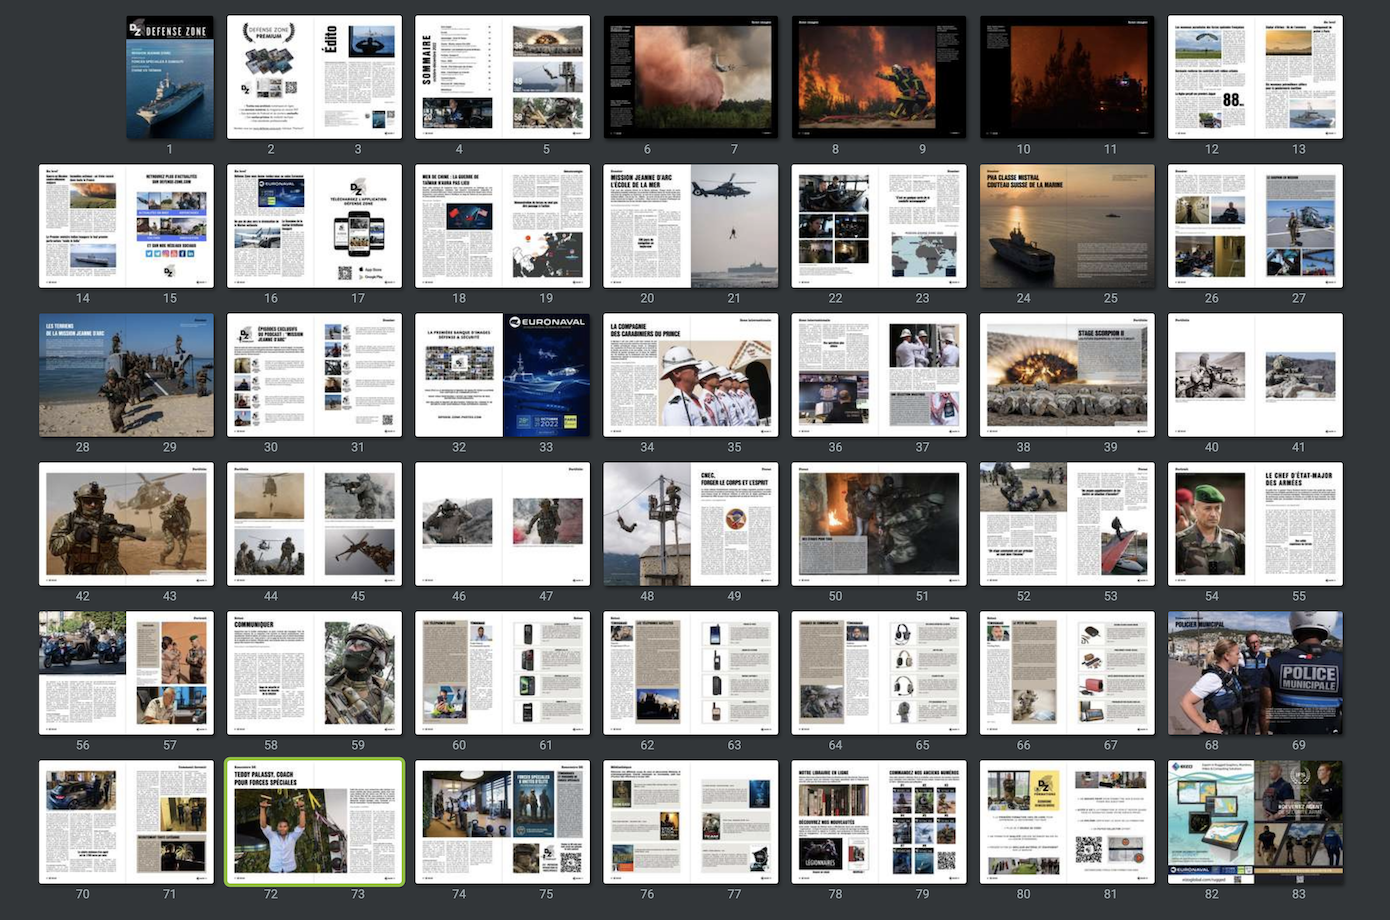Open the Édito spread on pages 2-3

tap(314, 77)
